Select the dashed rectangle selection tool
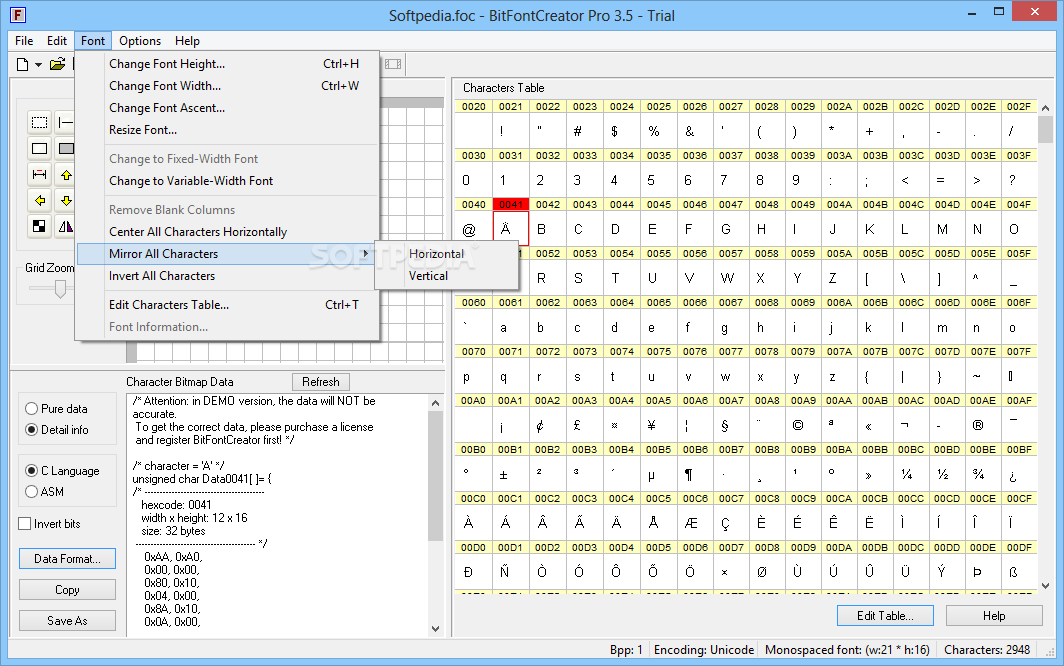 (x=39, y=122)
